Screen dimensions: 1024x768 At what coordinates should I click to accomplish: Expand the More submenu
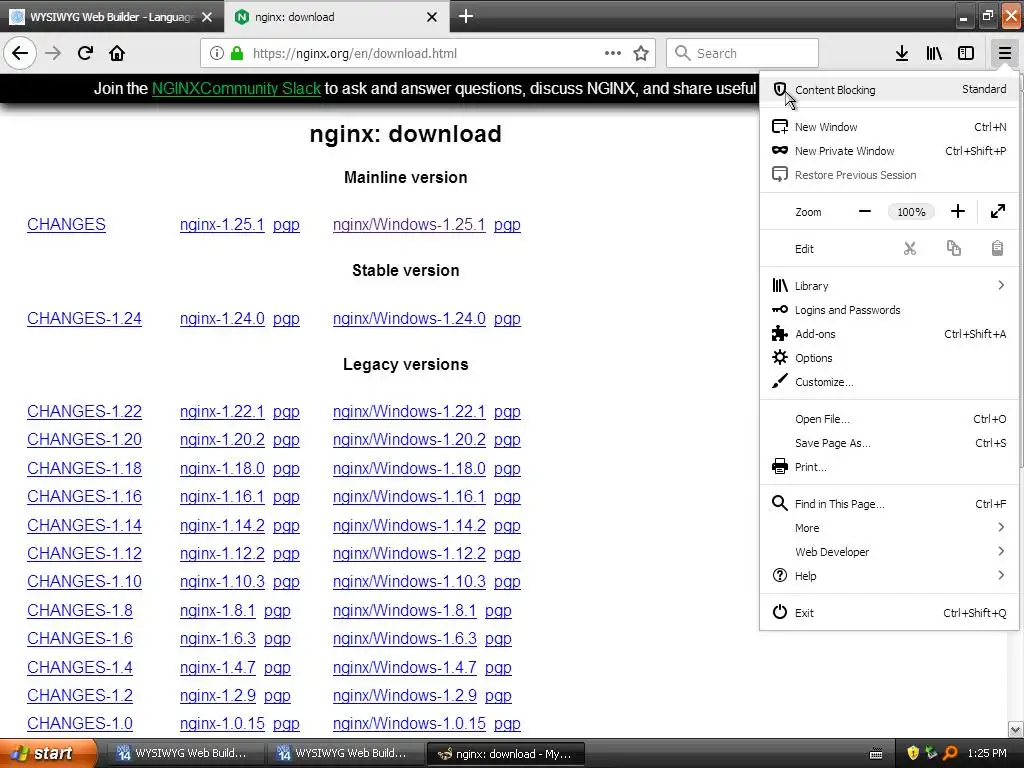pyautogui.click(x=889, y=528)
